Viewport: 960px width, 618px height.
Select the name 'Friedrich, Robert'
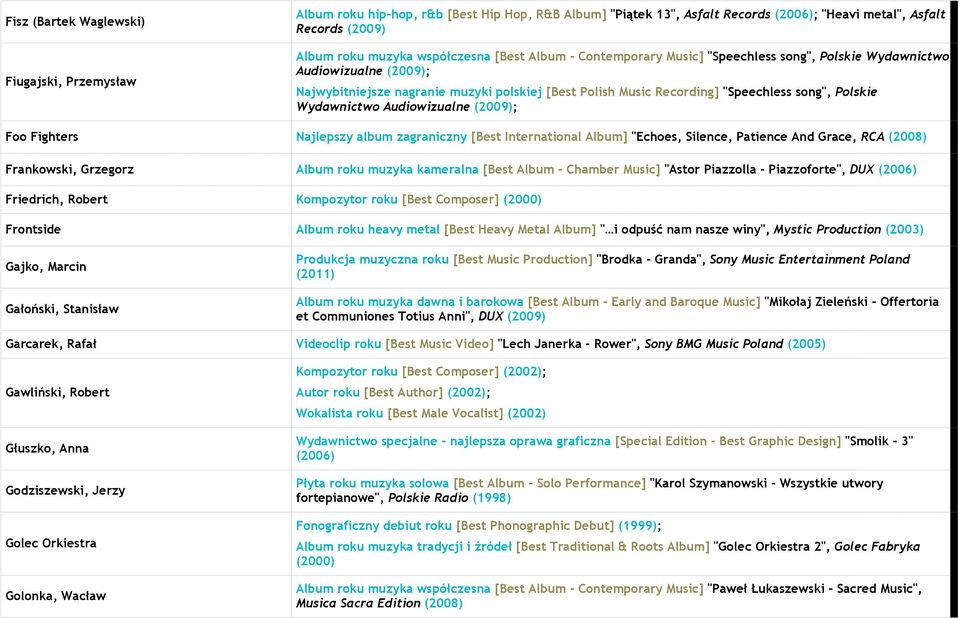(56, 199)
